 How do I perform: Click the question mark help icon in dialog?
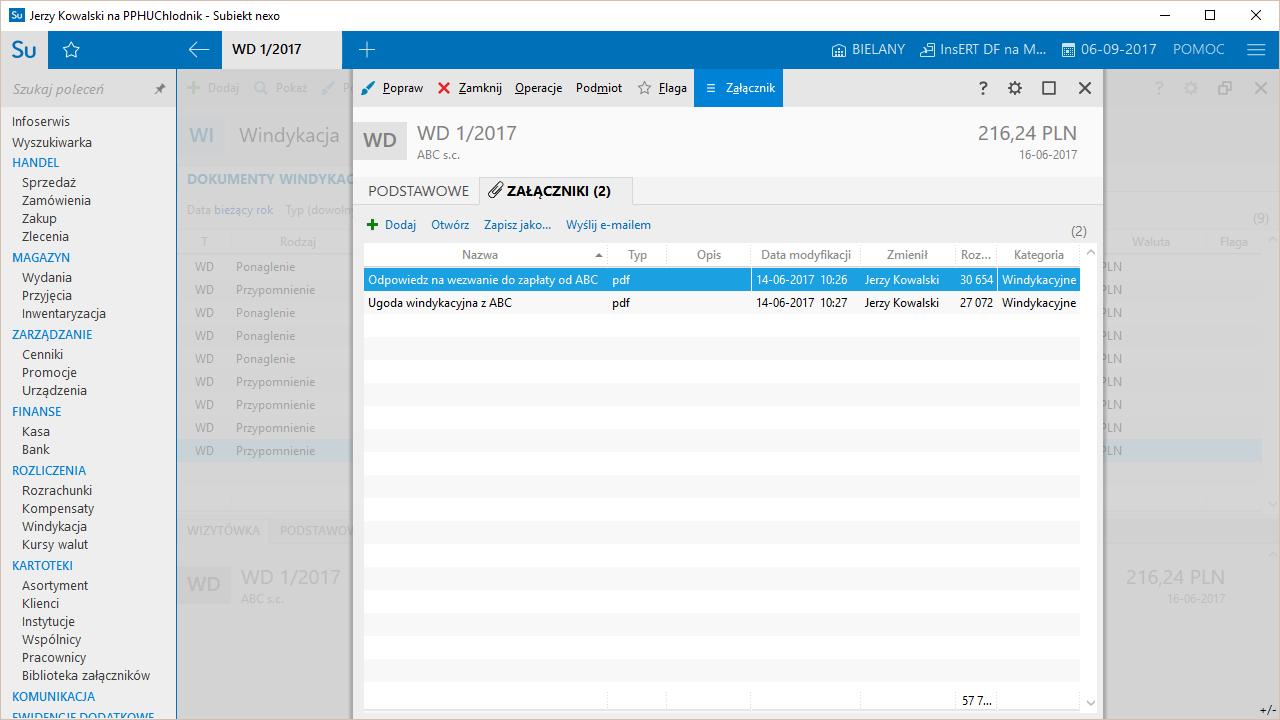(x=982, y=88)
